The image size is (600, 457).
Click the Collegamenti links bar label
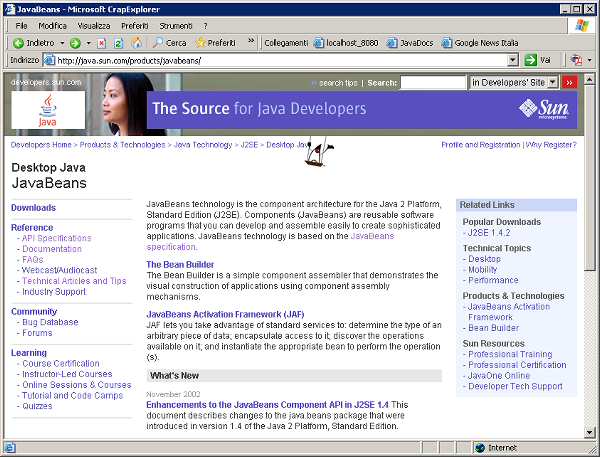[286, 43]
